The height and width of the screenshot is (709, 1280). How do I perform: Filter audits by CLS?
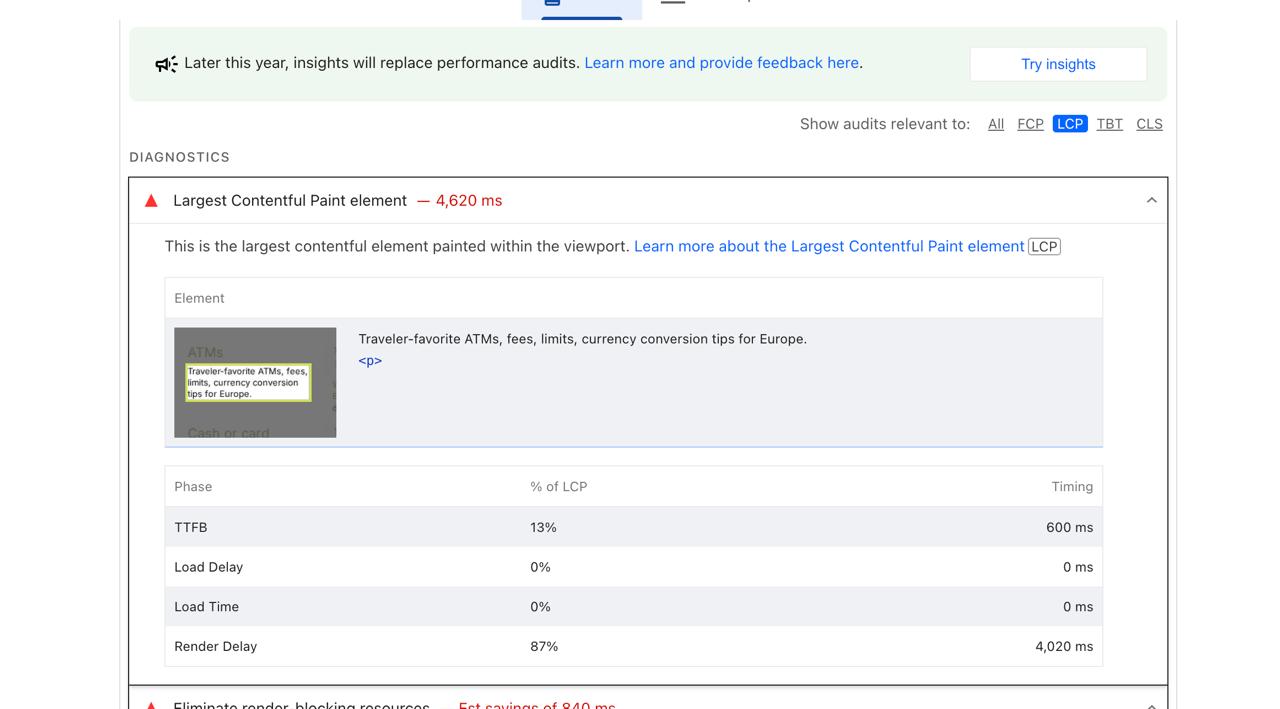point(1149,124)
